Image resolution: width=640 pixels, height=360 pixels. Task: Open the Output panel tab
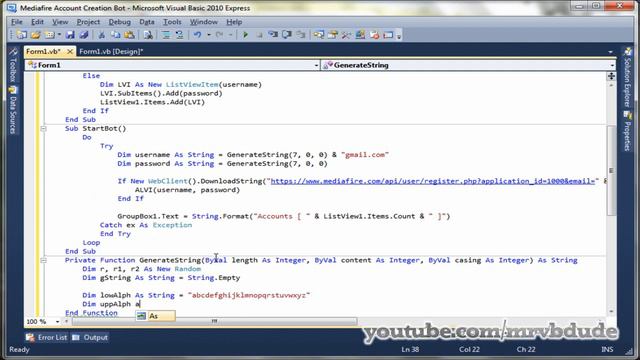(x=90, y=338)
